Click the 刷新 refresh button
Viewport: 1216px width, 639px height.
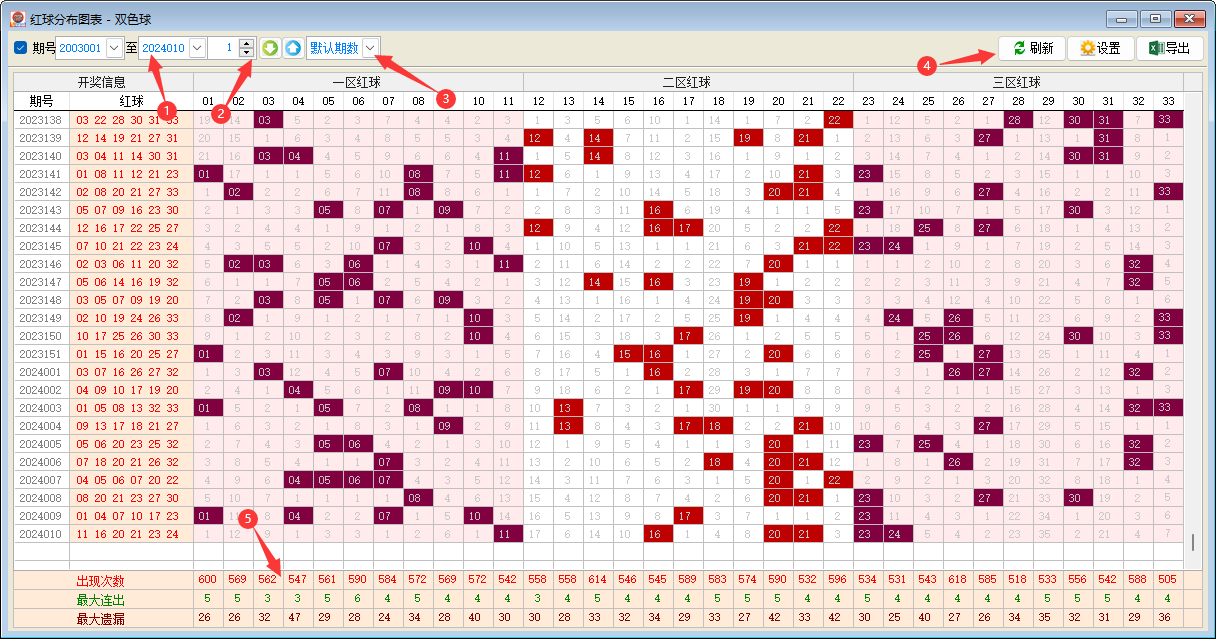click(x=1032, y=48)
